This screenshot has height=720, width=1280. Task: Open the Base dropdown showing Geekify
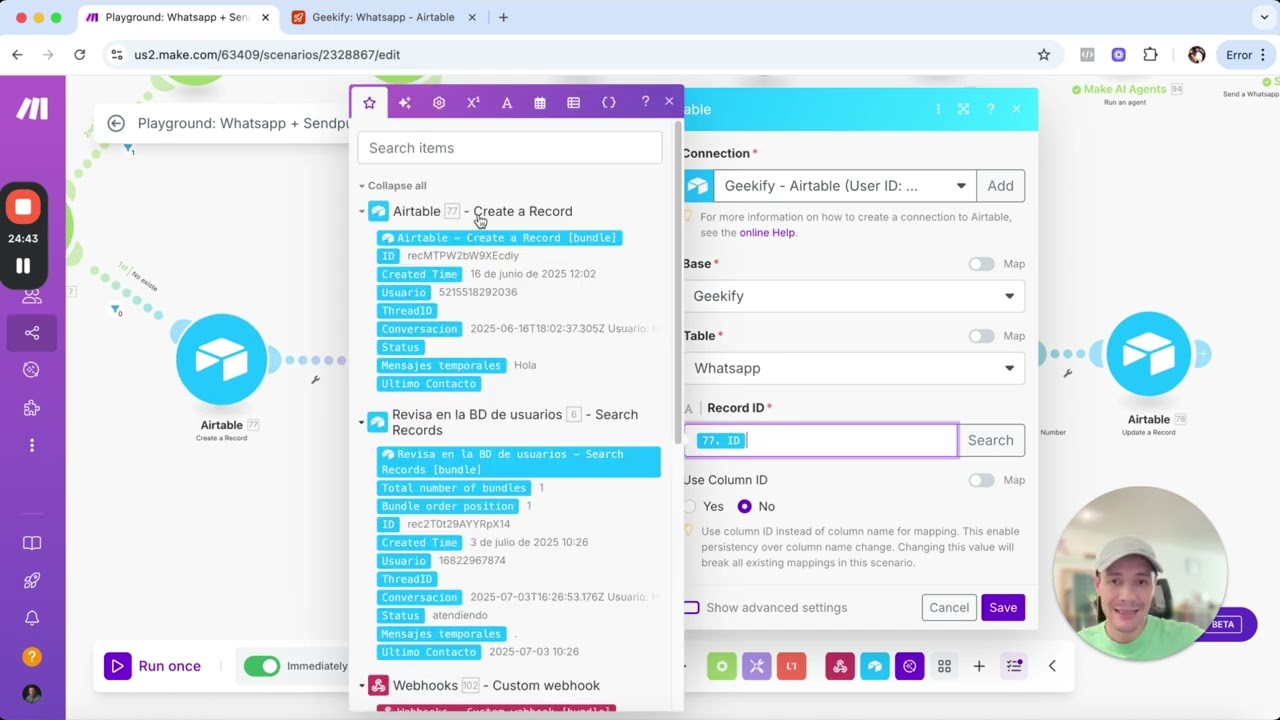tap(854, 296)
